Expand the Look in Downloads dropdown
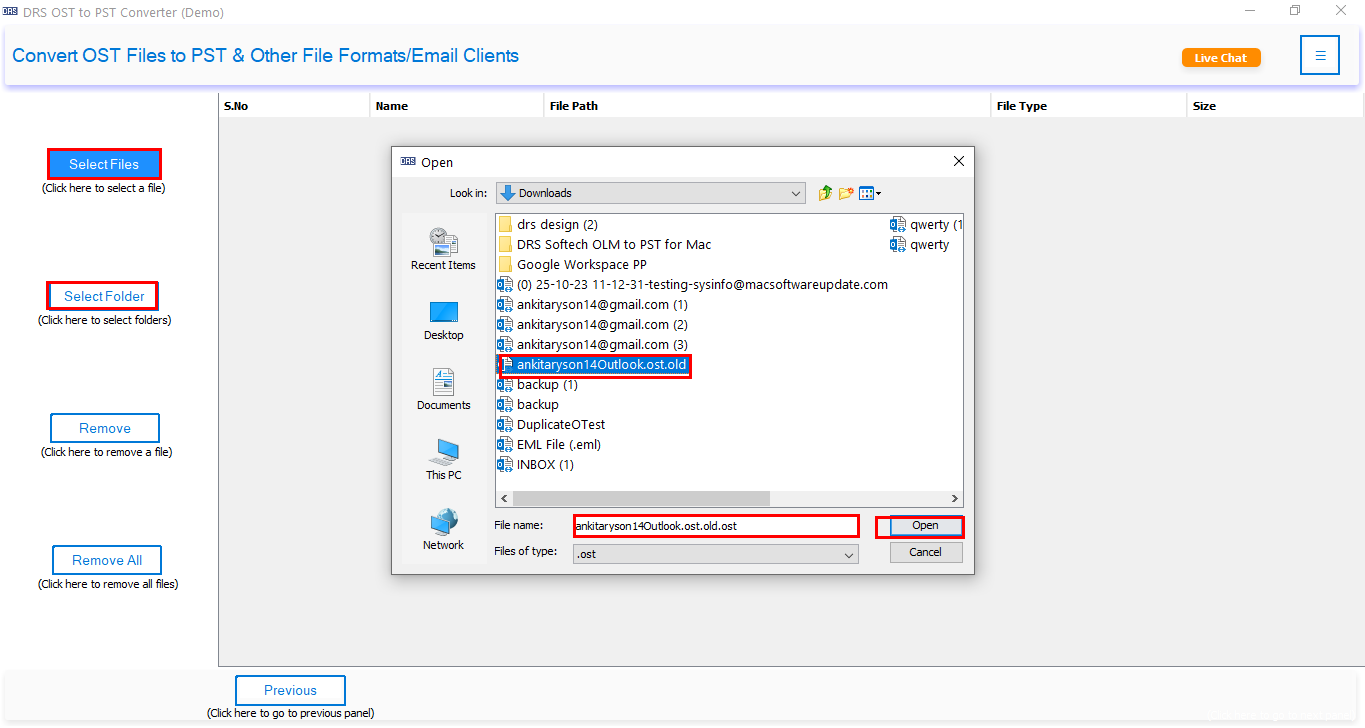The width and height of the screenshot is (1365, 728). pos(651,193)
